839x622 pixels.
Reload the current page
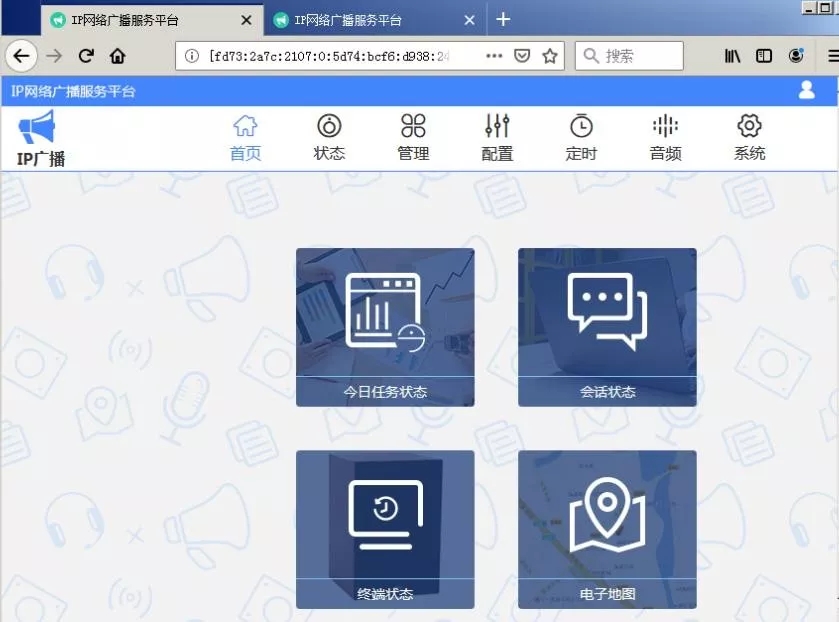pos(86,56)
